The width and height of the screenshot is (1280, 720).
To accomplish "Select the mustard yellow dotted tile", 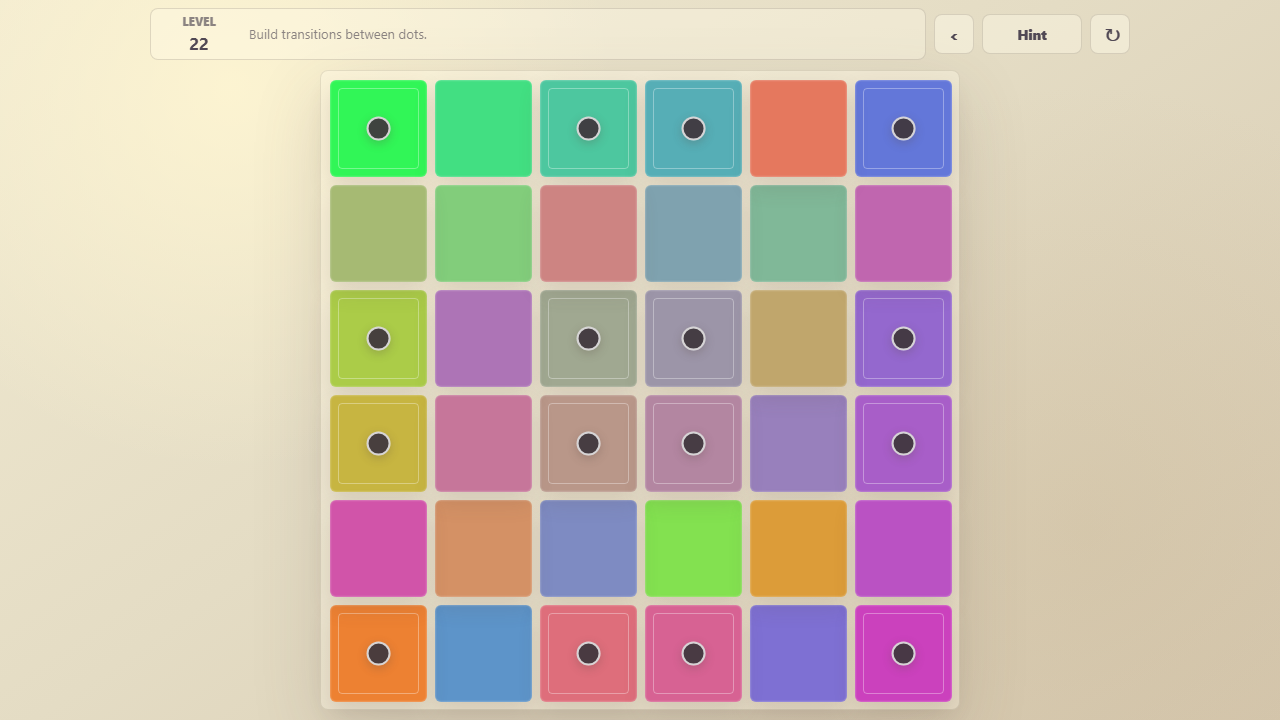I will [x=378, y=443].
